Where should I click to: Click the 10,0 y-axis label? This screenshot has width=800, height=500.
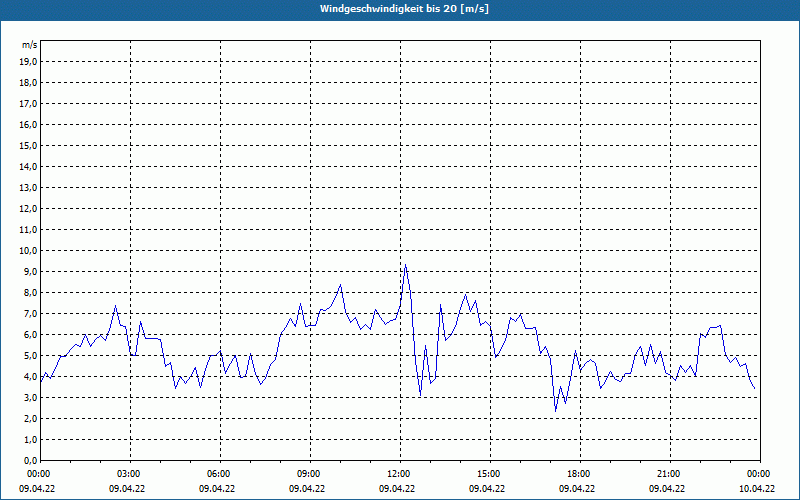(x=29, y=251)
